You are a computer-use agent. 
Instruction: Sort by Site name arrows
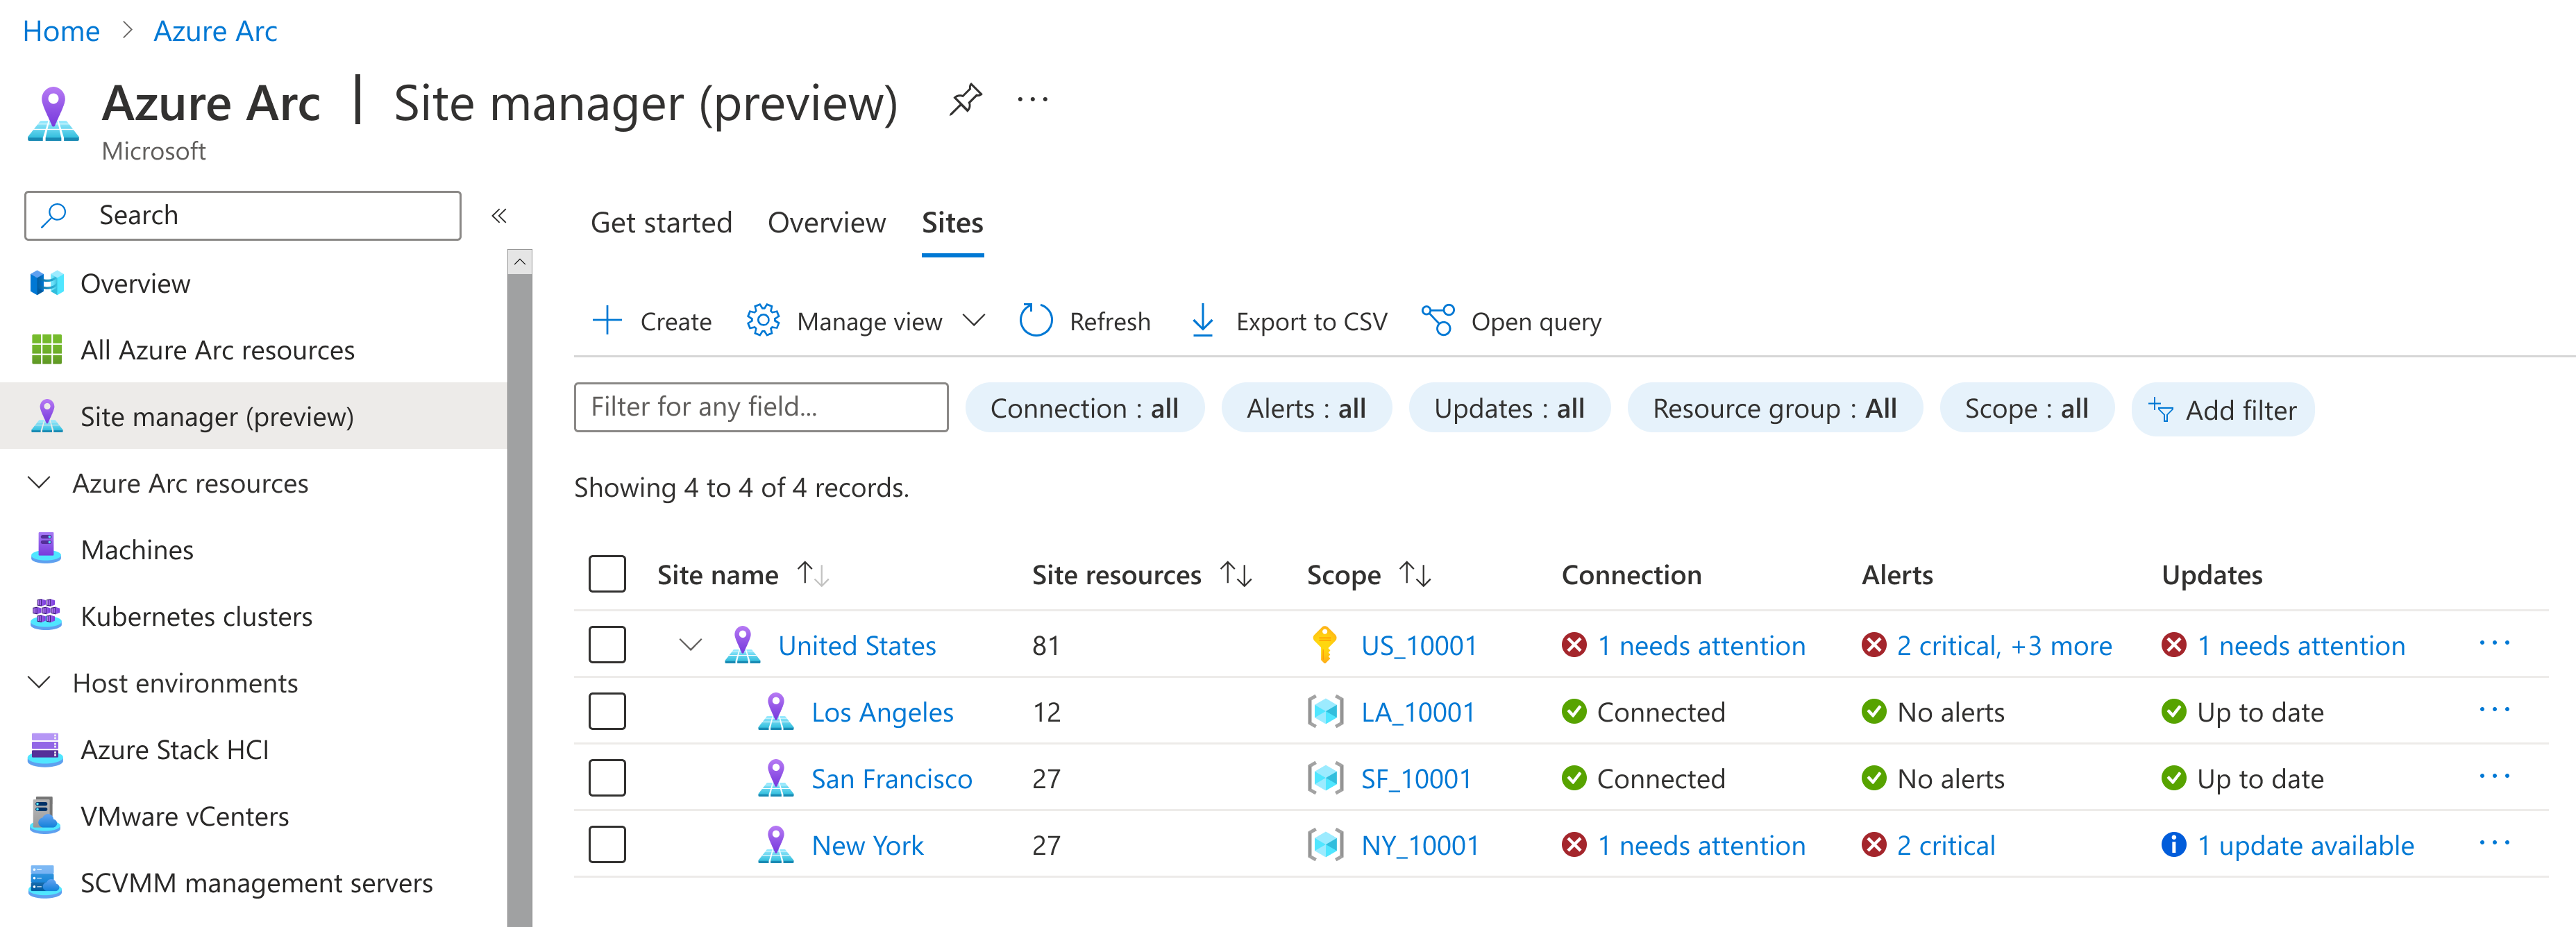pos(812,574)
